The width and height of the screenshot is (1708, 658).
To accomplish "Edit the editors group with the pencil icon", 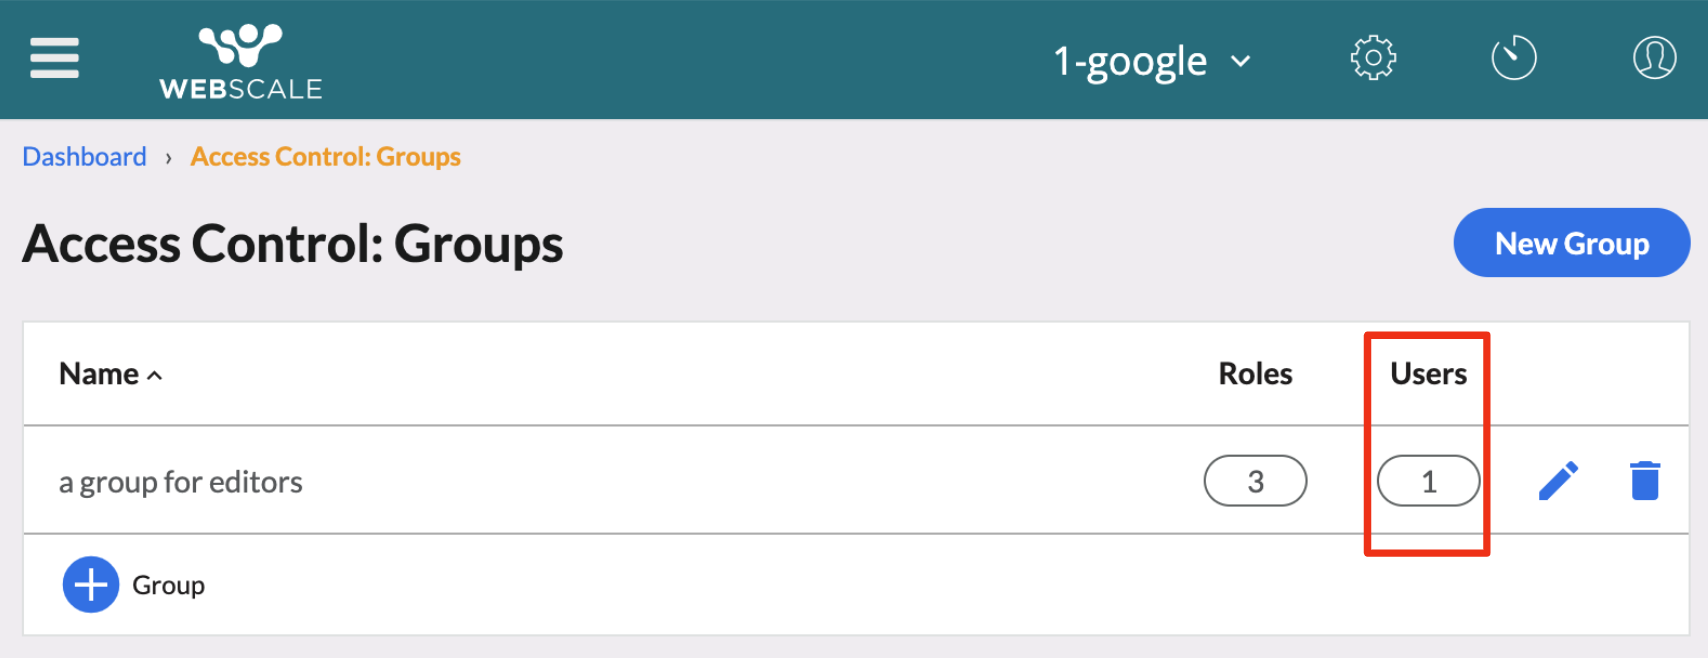I will click(x=1558, y=481).
